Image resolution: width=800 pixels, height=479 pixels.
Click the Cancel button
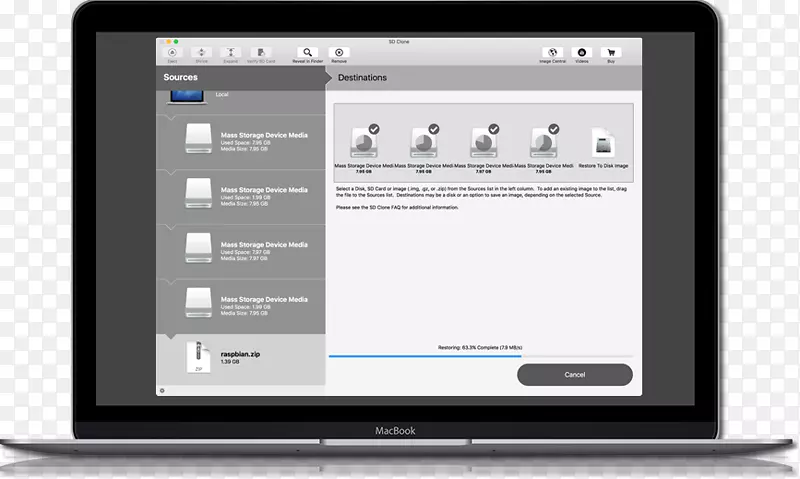pyautogui.click(x=574, y=374)
